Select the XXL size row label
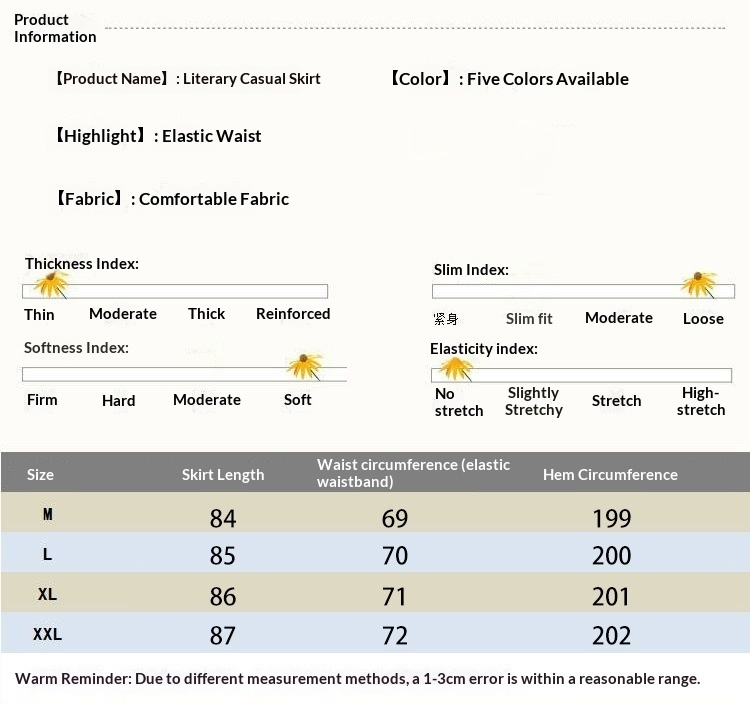 point(47,635)
